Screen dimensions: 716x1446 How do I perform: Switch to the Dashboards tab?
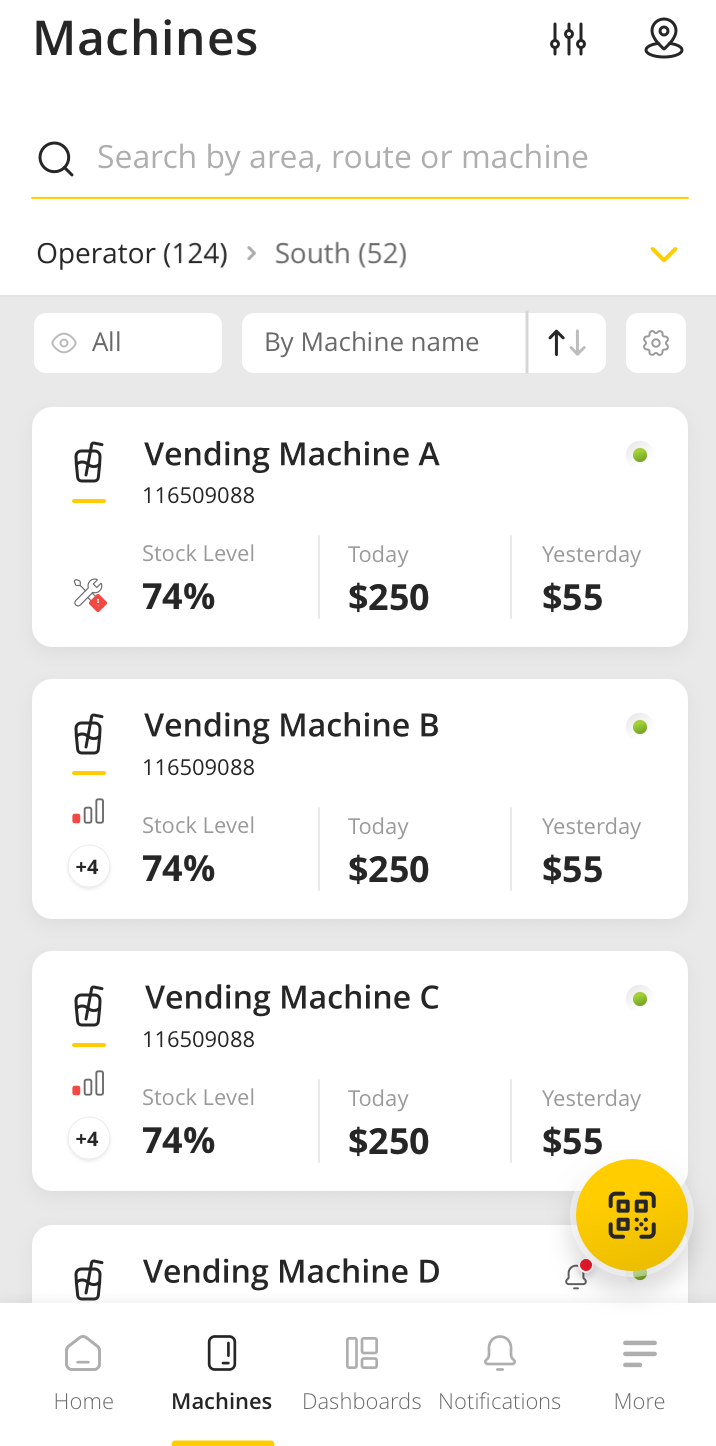[361, 1372]
